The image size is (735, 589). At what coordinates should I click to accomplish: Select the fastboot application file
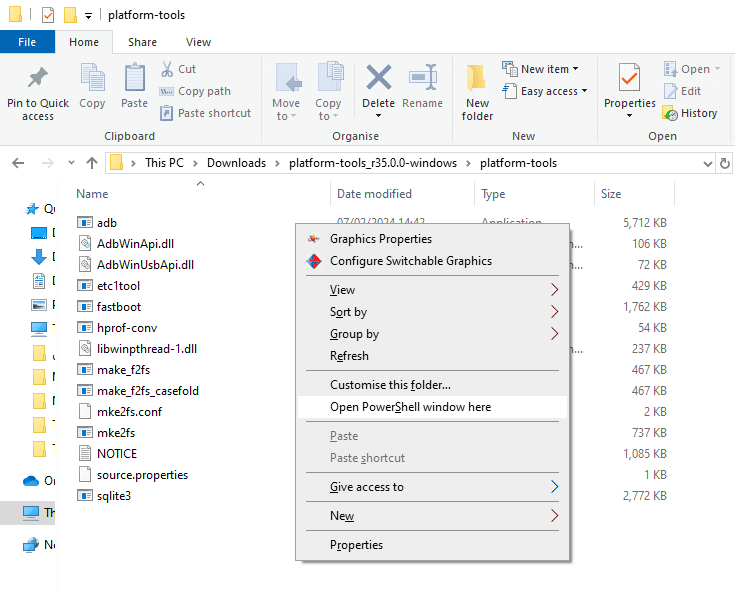119,307
